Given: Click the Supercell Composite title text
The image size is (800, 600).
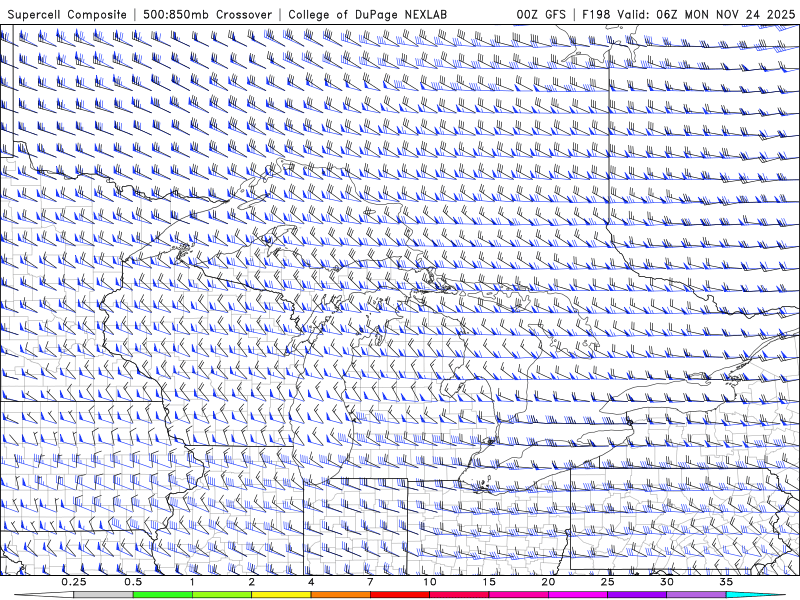Looking at the screenshot, I should point(67,14).
